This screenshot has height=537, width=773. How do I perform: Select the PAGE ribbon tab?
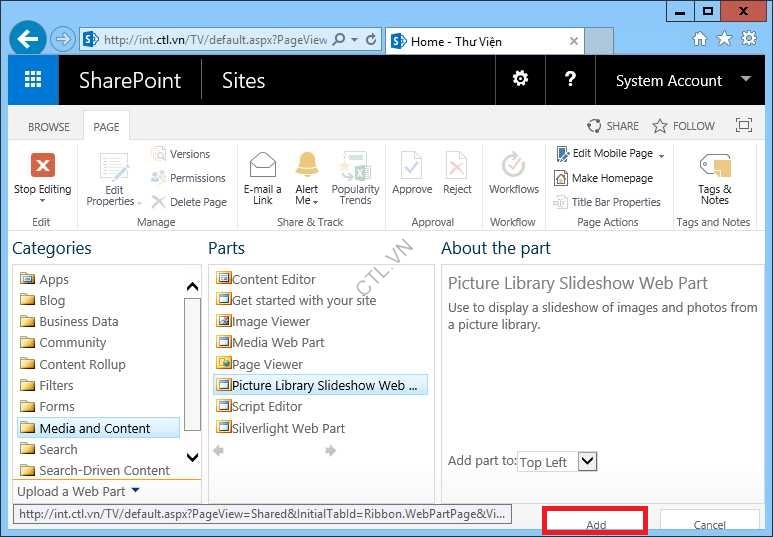(x=106, y=127)
